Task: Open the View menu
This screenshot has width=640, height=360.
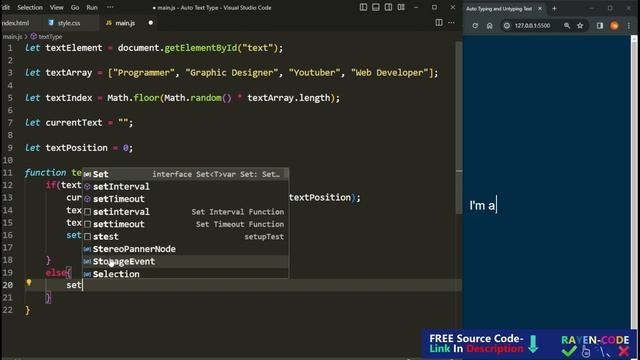Action: (56, 7)
